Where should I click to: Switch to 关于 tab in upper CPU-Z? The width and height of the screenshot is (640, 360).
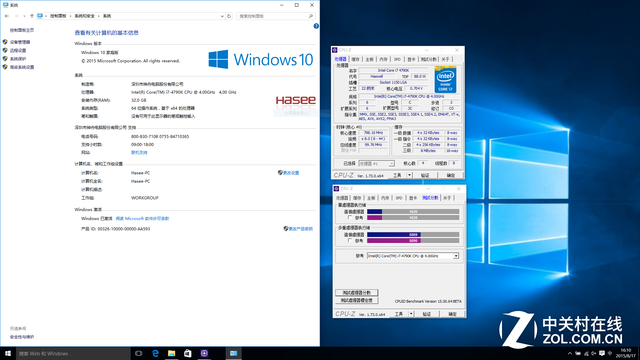[445, 60]
